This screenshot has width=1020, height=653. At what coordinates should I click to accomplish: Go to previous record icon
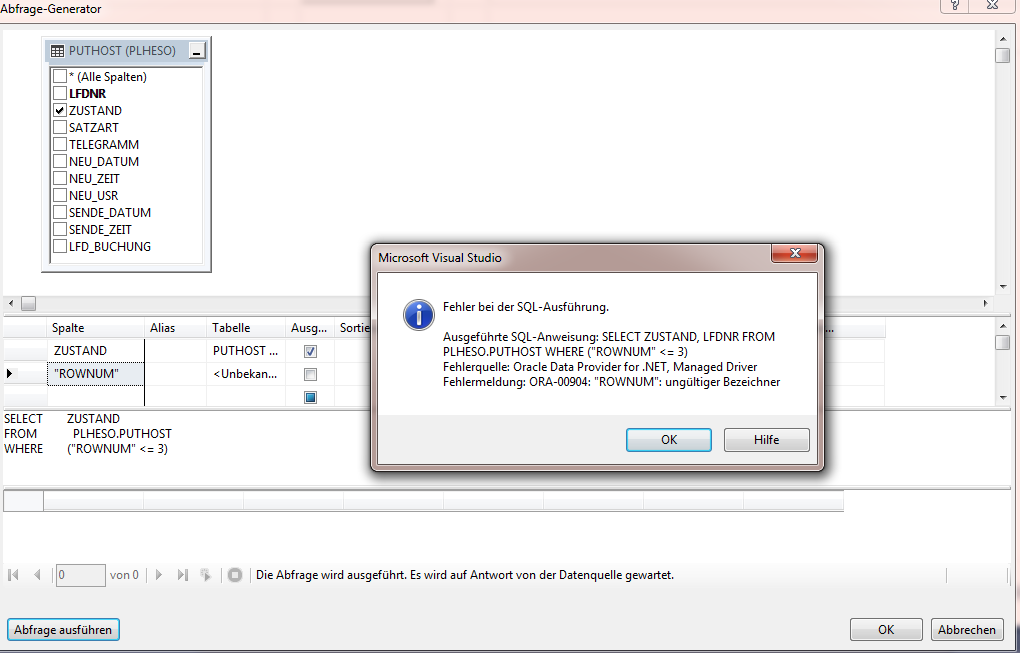37,575
